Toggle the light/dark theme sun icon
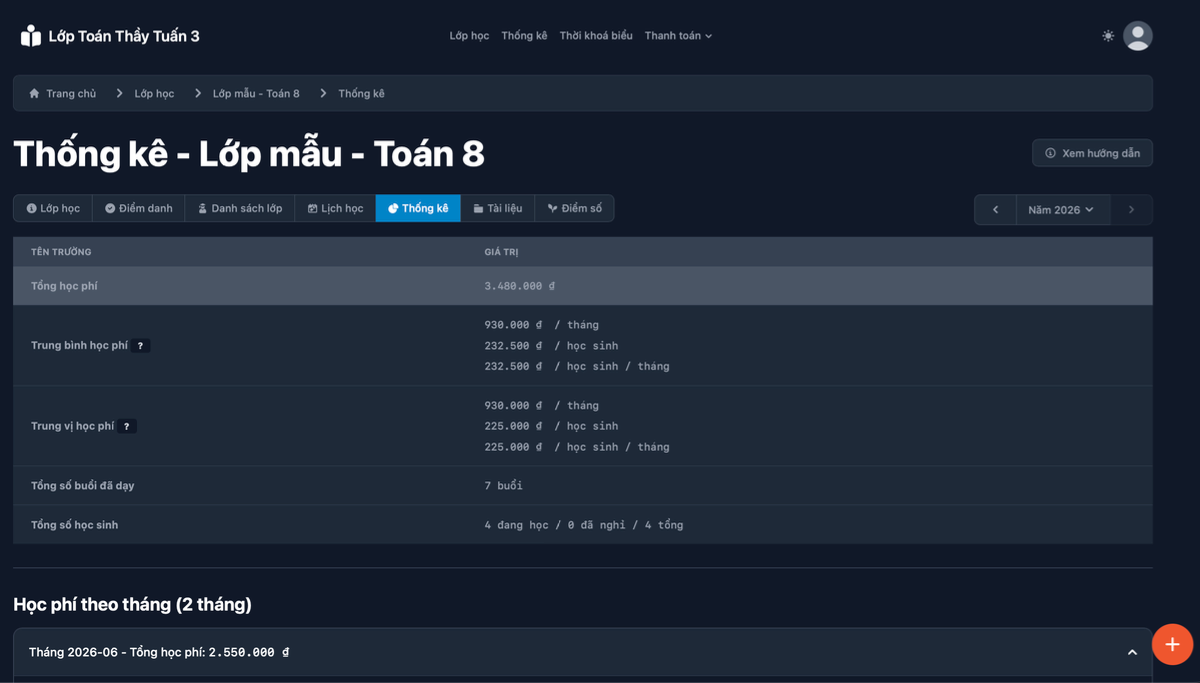The width and height of the screenshot is (1200, 683). coord(1108,36)
